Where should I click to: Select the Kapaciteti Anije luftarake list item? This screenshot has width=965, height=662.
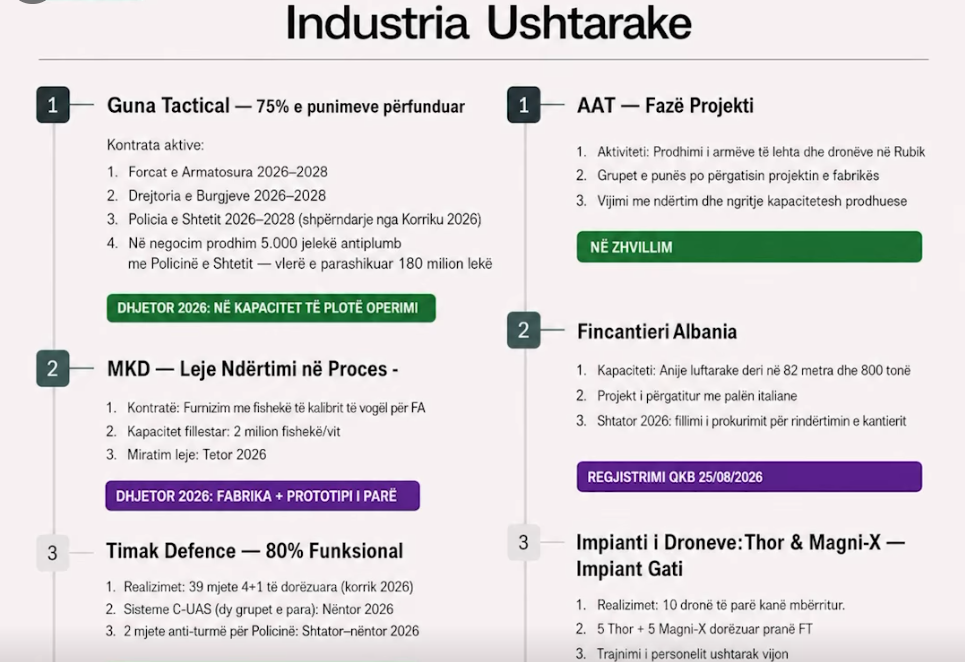coord(743,370)
